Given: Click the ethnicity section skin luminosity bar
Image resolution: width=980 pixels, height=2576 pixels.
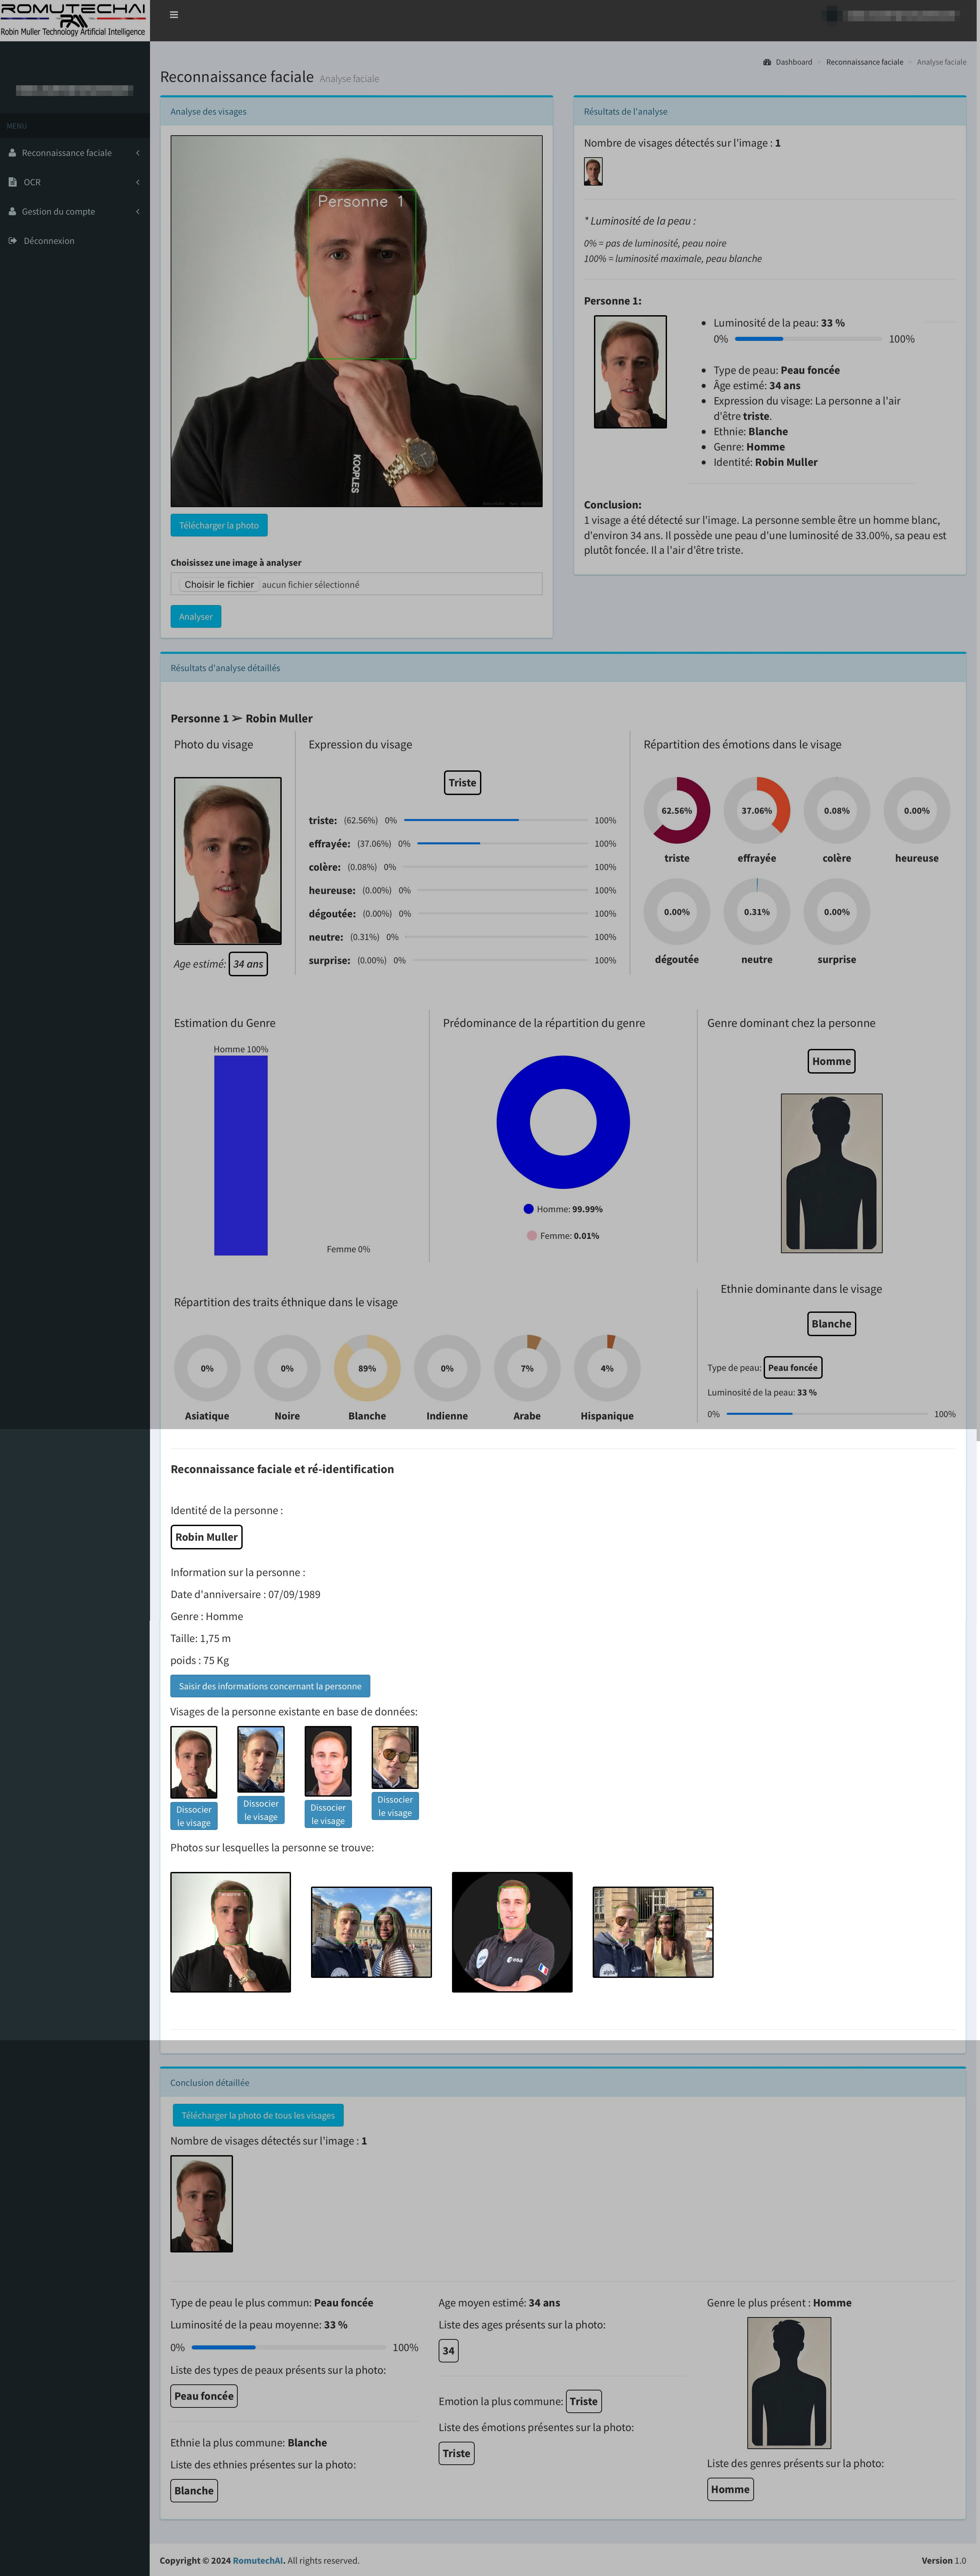Looking at the screenshot, I should (827, 1414).
